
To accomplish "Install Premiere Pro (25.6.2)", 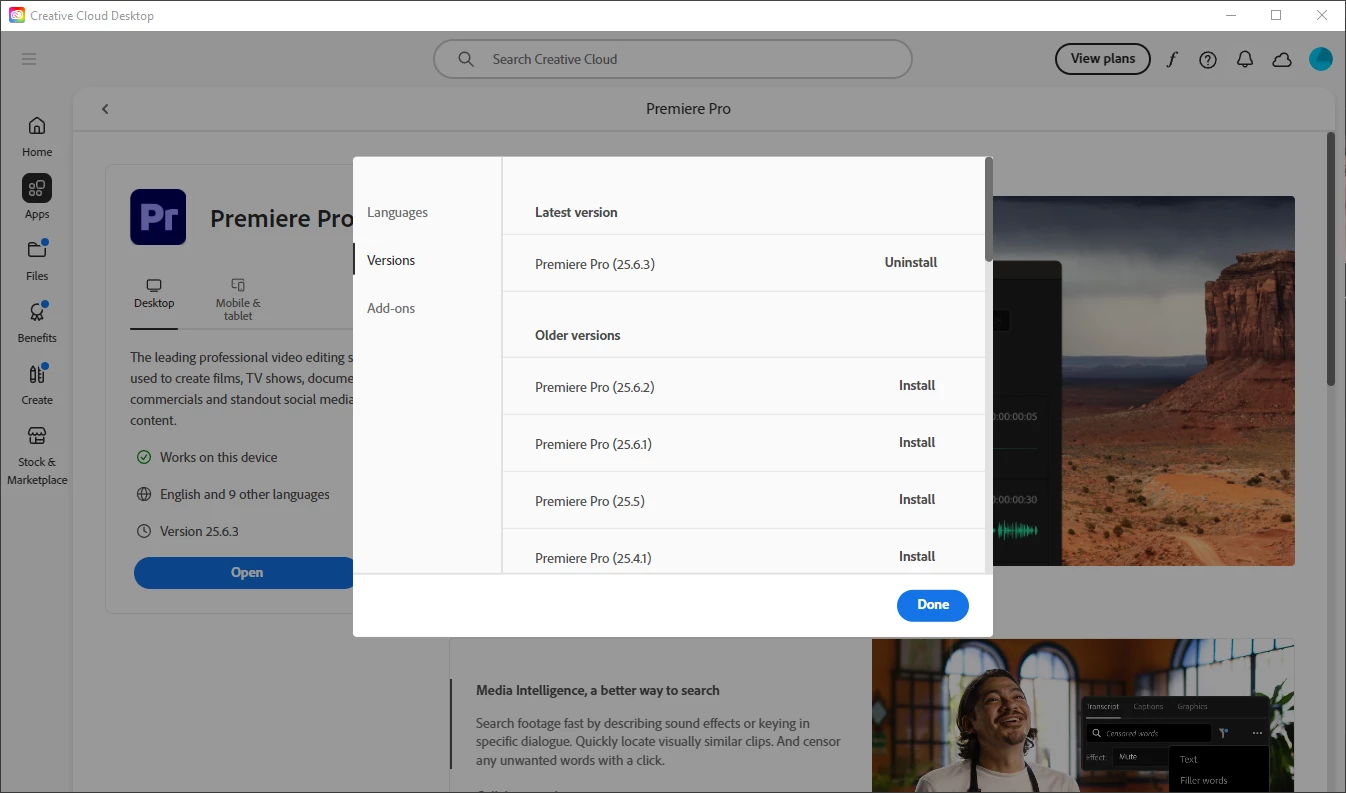I will (x=917, y=386).
